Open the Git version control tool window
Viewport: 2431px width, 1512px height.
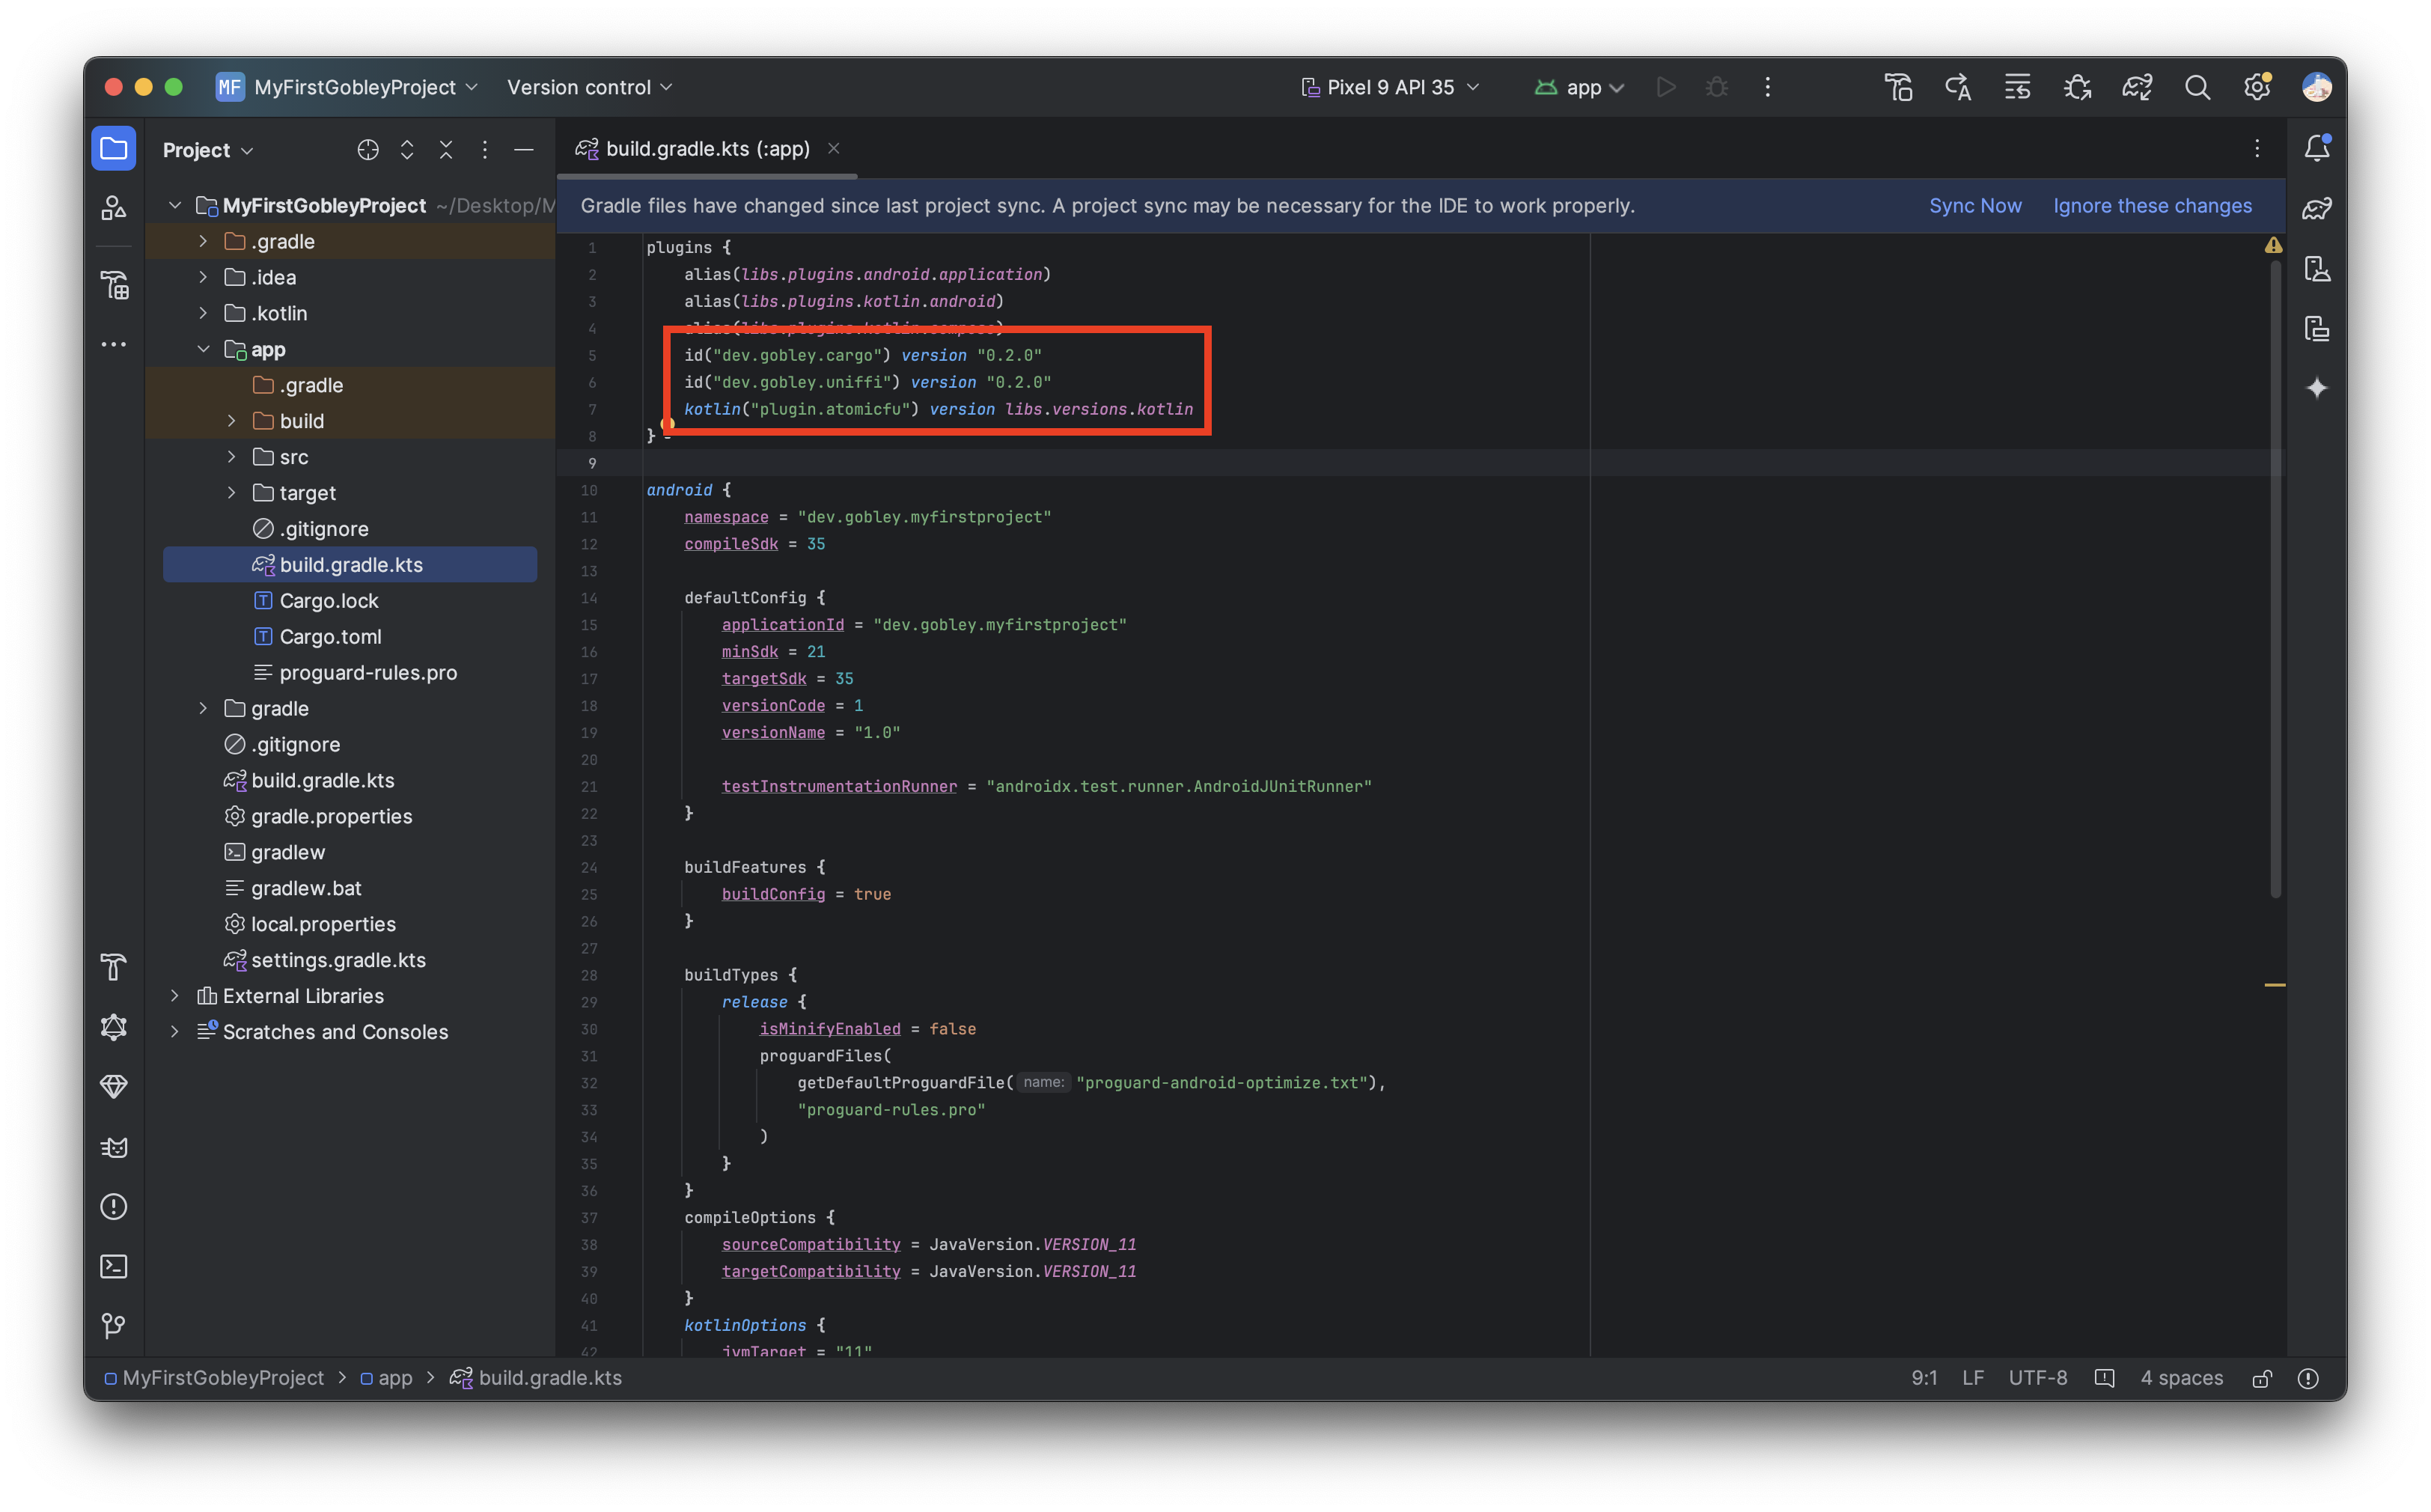point(114,1327)
